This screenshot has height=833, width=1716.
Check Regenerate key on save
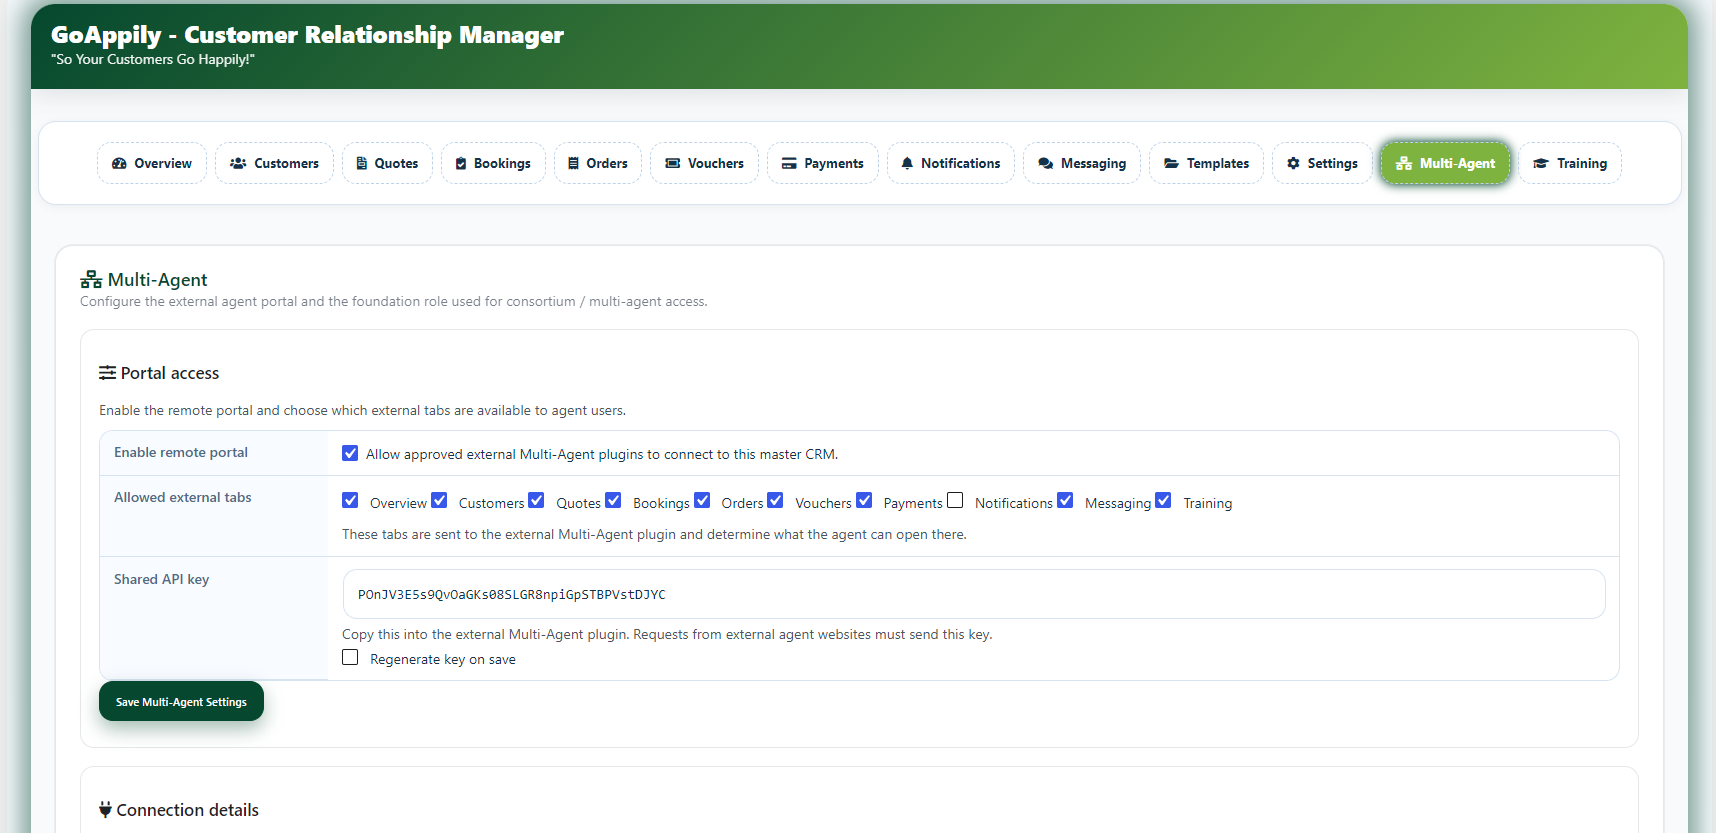coord(350,657)
